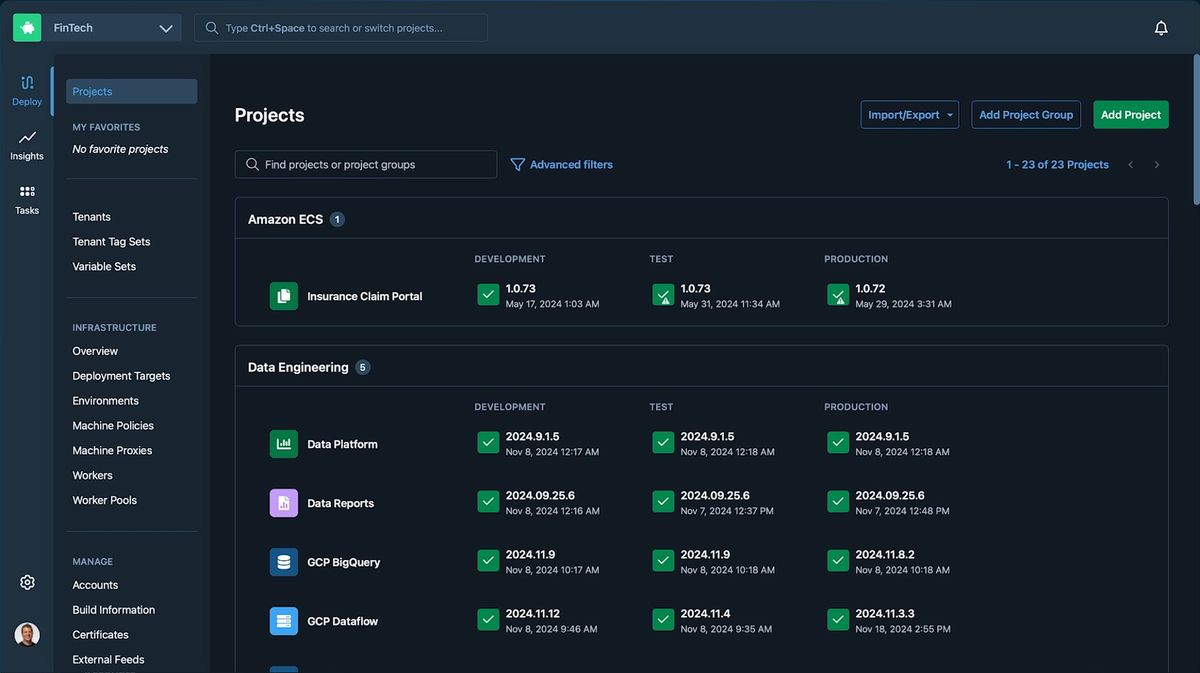Open Variable Sets from sidebar menu

[x=104, y=266]
